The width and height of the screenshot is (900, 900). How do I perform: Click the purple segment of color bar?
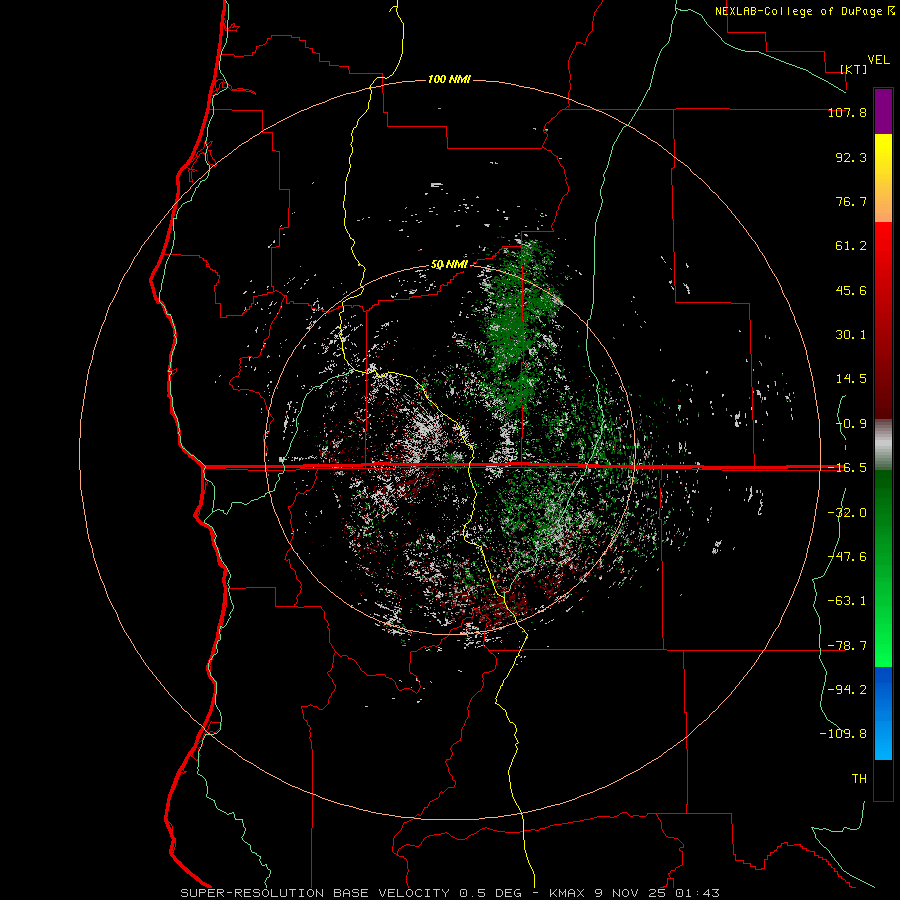tap(883, 111)
